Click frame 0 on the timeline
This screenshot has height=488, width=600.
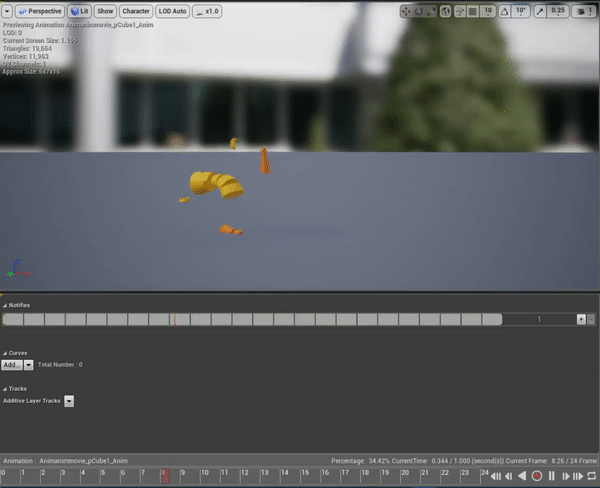(3, 473)
